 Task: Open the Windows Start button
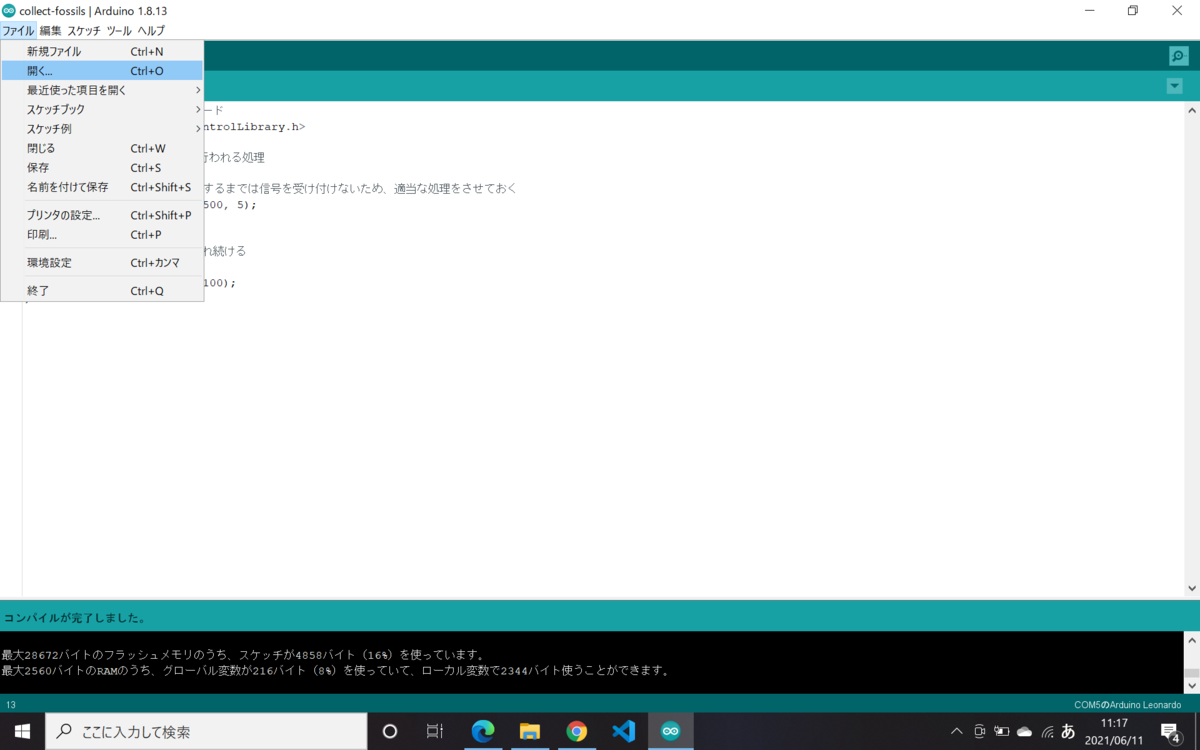pos(22,732)
